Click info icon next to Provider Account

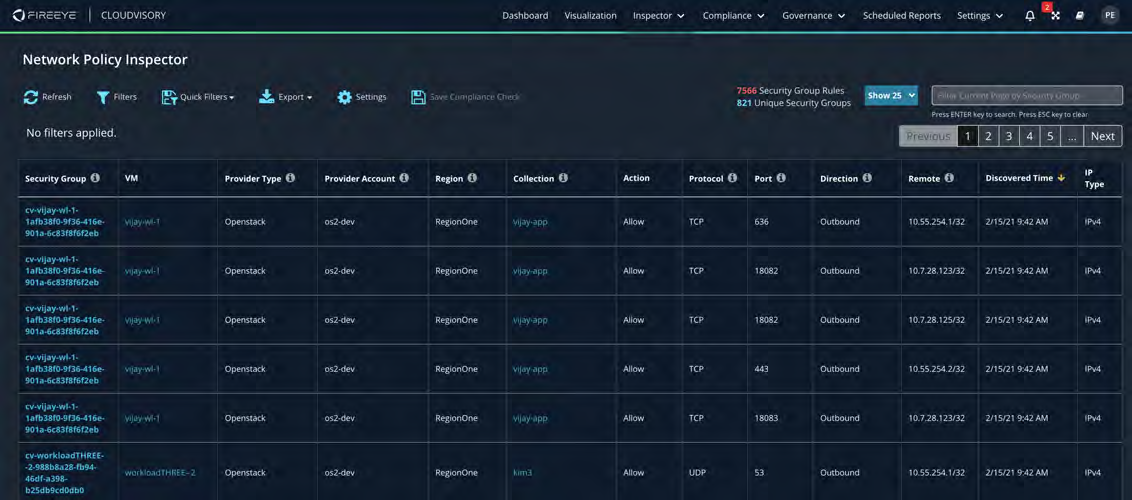coord(404,178)
